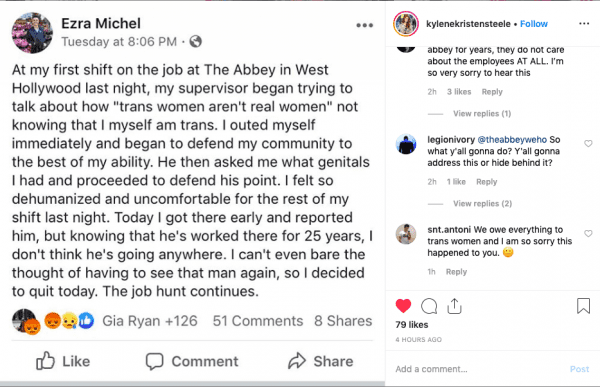Image resolution: width=600 pixels, height=387 pixels.
Task: Reply to snt.antoni's comment
Action: tap(456, 272)
